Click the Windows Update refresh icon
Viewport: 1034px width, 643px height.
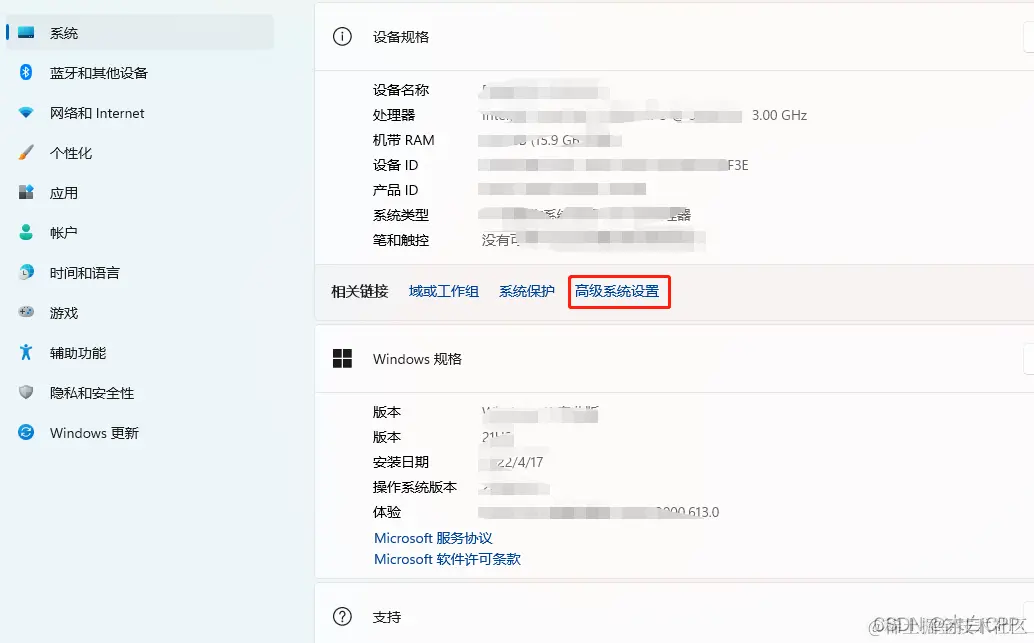pos(26,433)
